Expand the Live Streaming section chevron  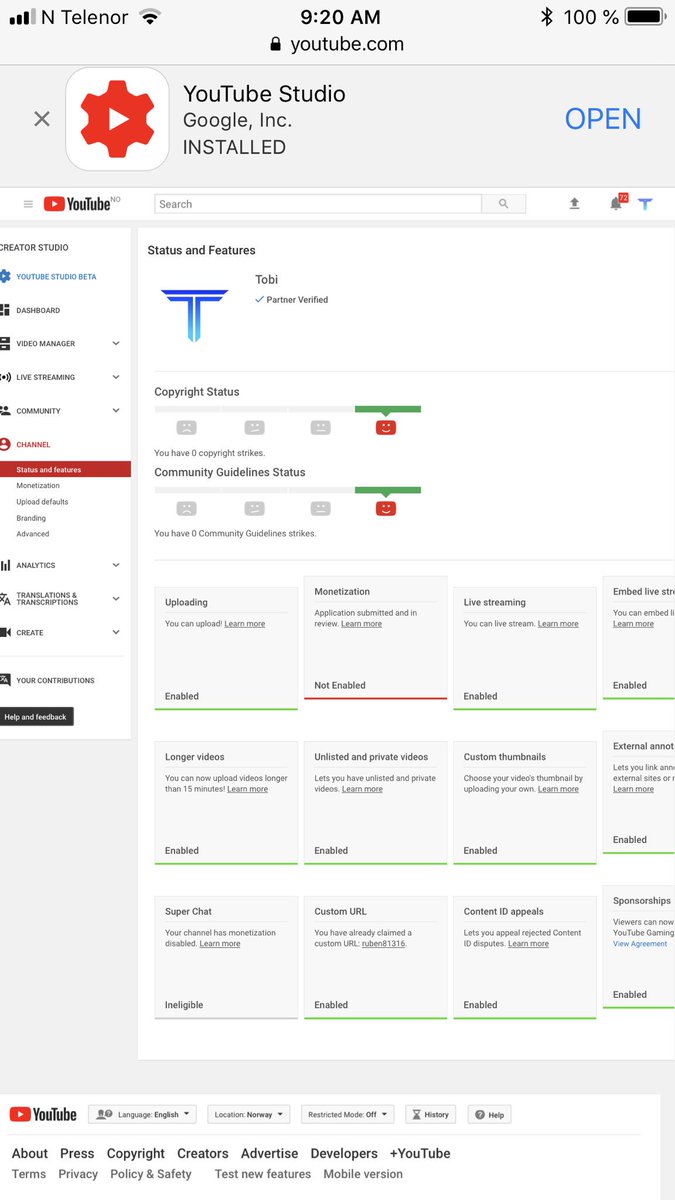tap(116, 377)
